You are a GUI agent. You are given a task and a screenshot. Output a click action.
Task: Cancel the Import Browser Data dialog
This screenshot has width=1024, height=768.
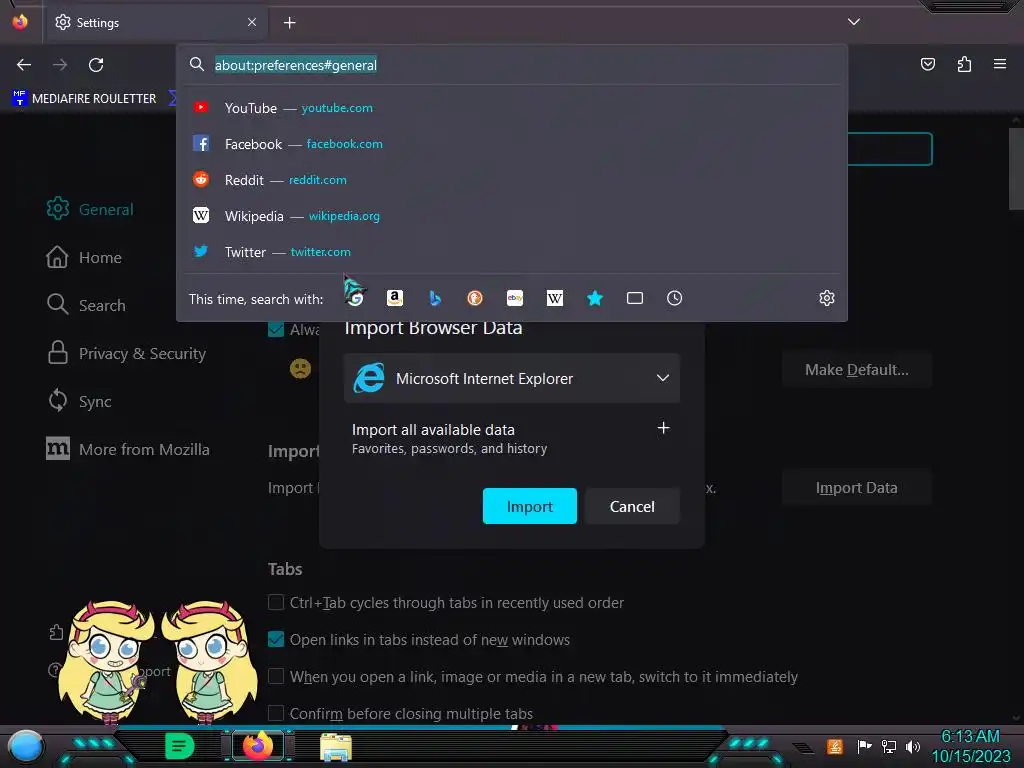tap(632, 506)
